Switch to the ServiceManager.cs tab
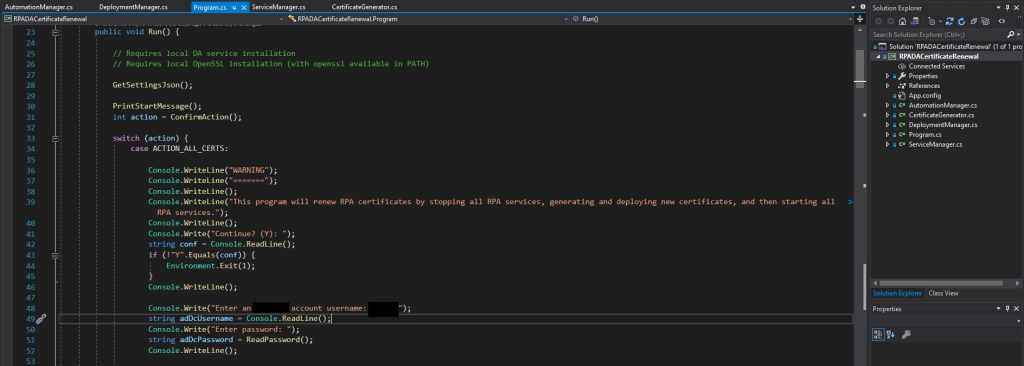Image resolution: width=1024 pixels, height=366 pixels. point(279,7)
